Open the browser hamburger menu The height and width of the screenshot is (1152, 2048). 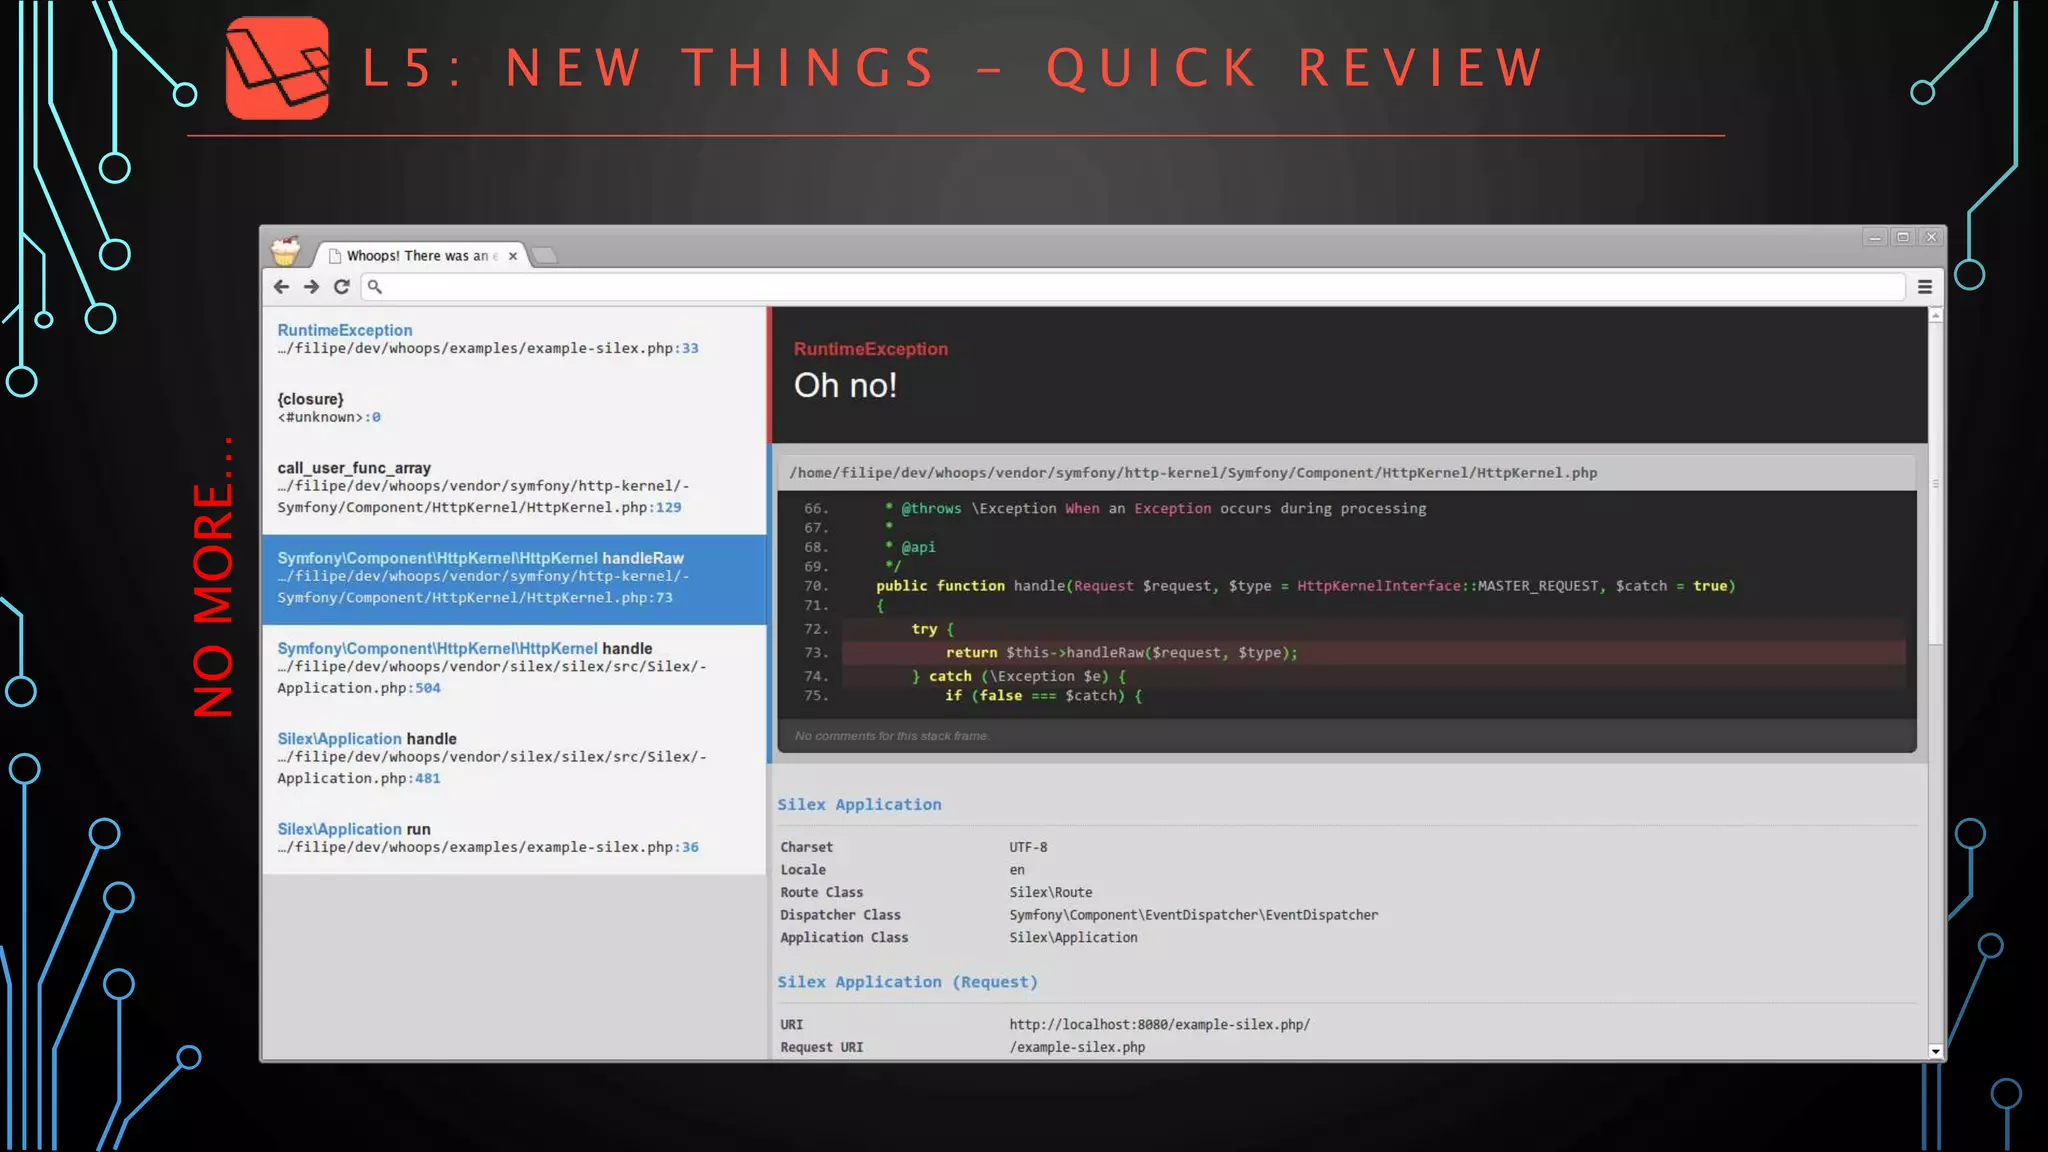point(1925,287)
